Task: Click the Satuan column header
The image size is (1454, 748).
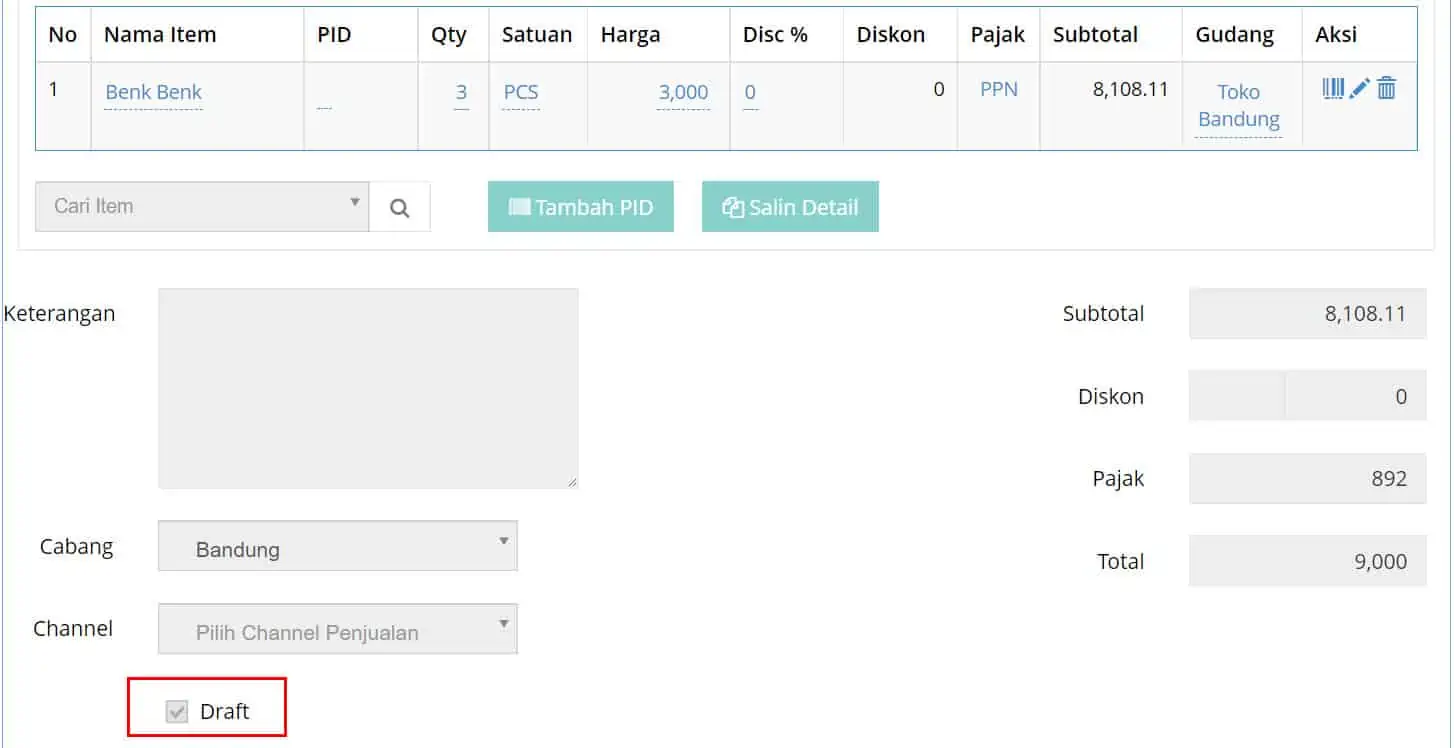Action: click(537, 34)
